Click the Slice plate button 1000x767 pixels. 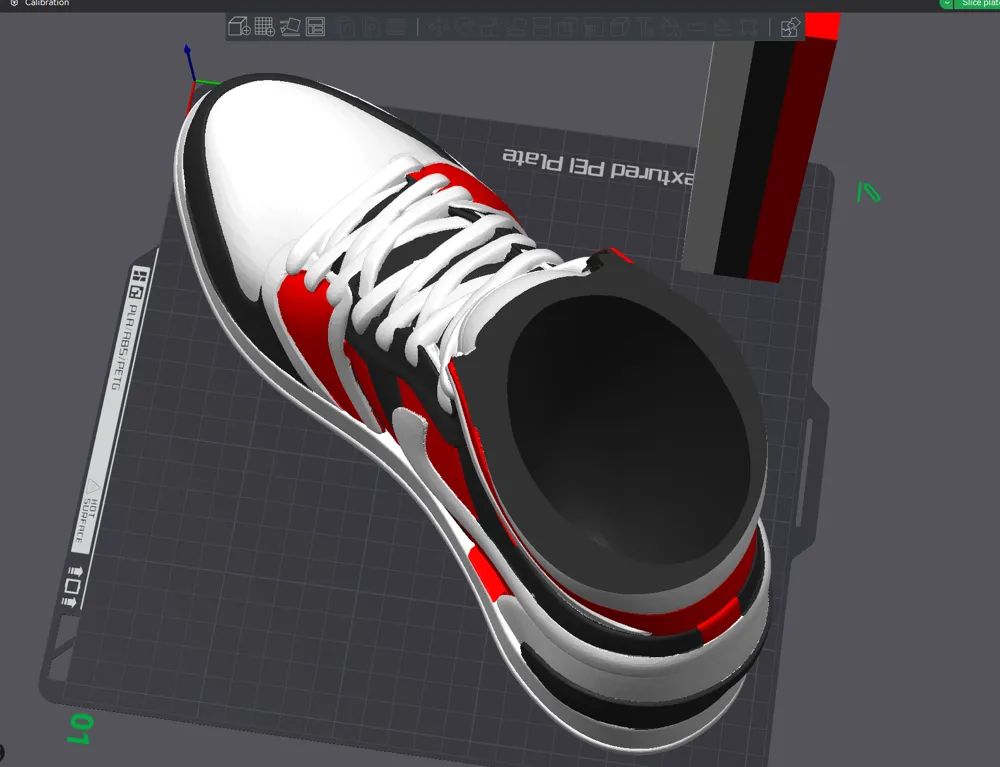978,3
